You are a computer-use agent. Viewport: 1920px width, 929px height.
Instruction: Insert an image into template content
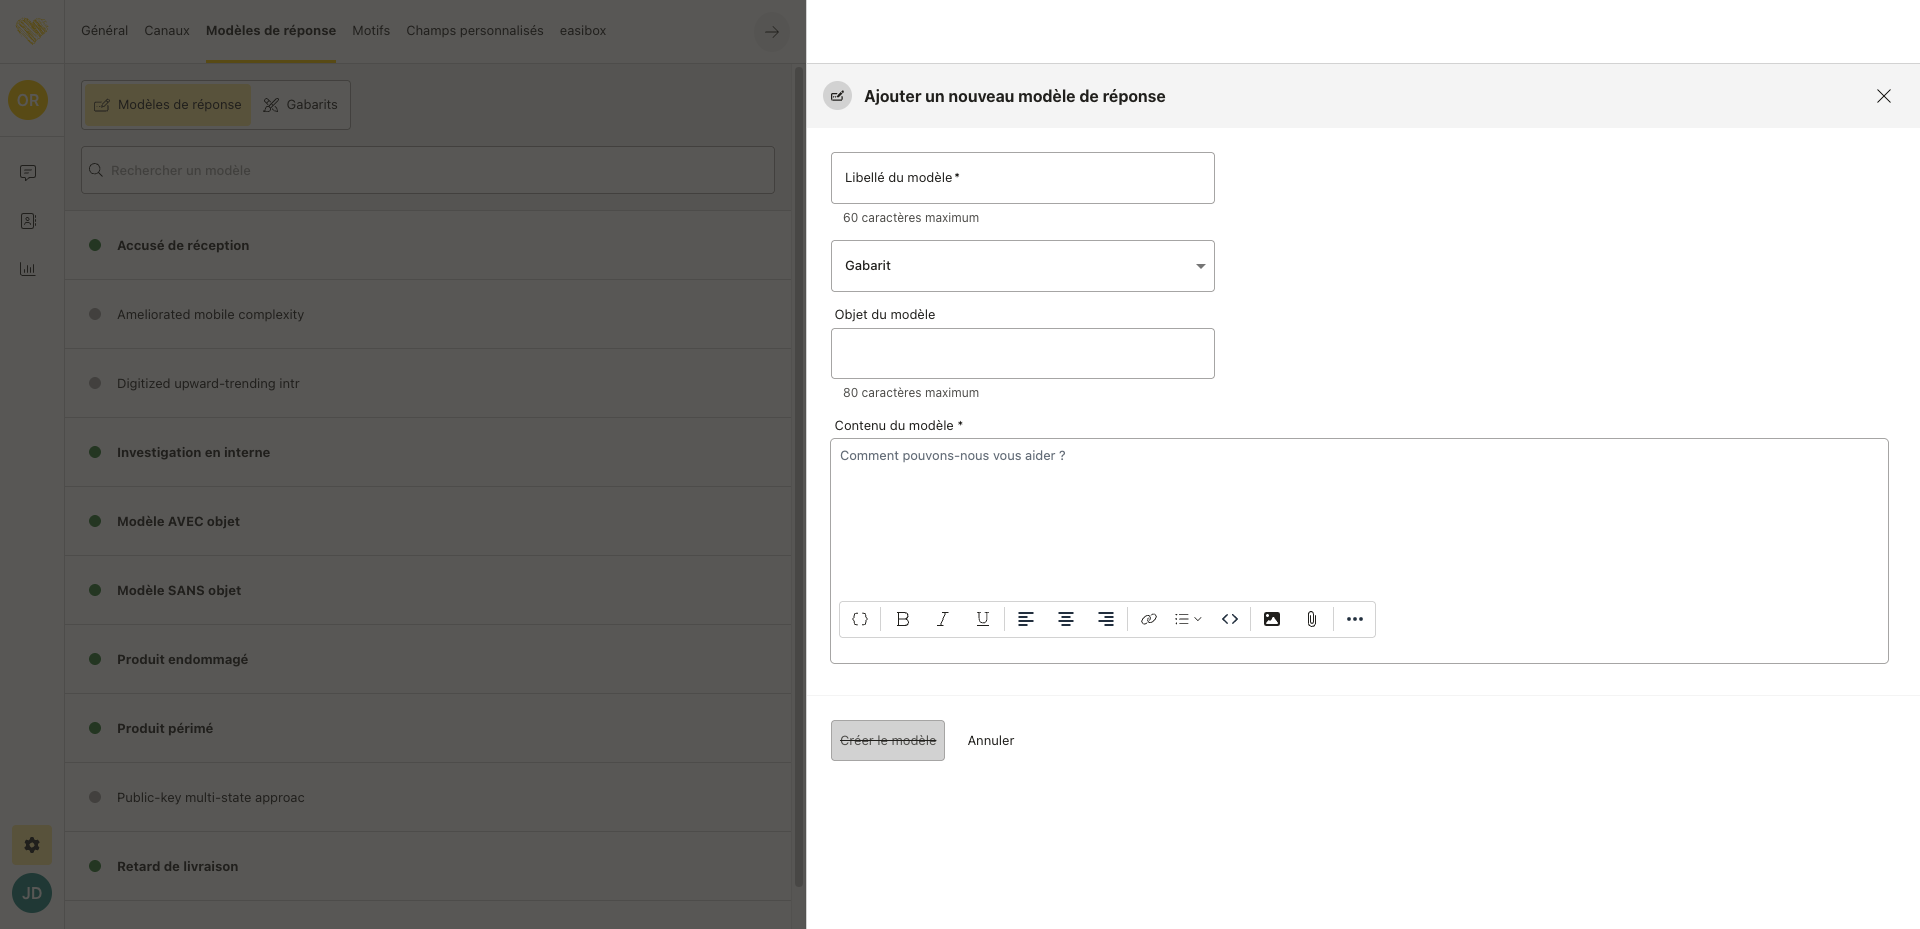tap(1271, 619)
